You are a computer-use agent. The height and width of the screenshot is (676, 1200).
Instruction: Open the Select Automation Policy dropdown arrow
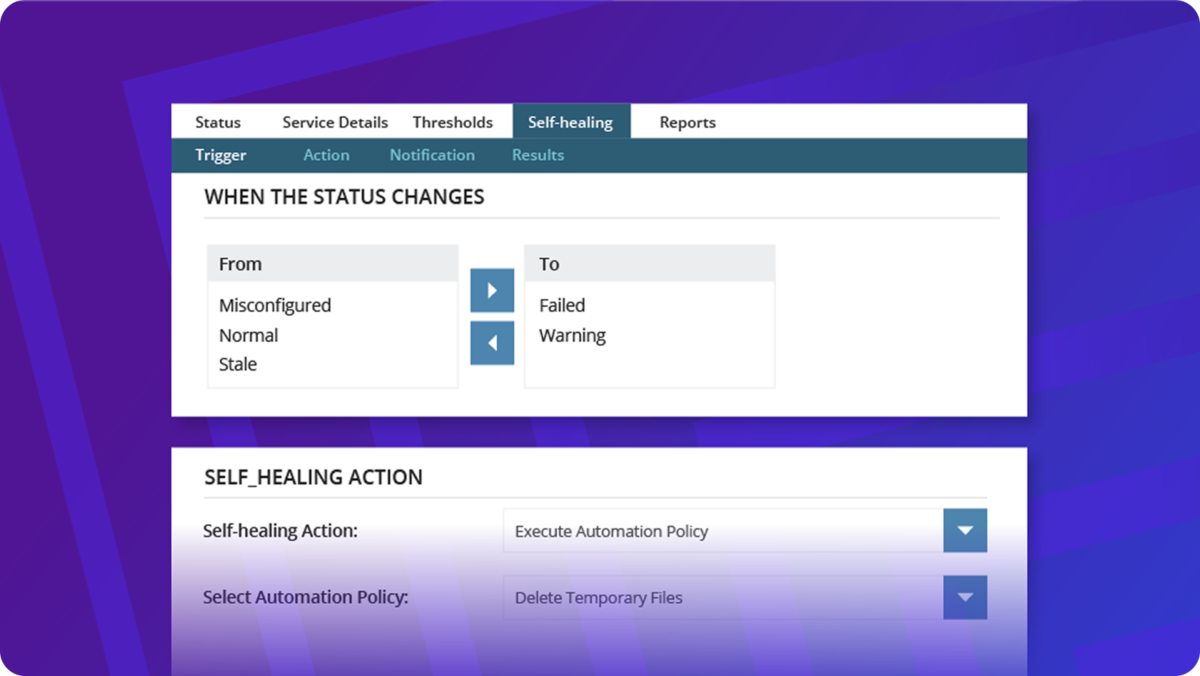(965, 598)
